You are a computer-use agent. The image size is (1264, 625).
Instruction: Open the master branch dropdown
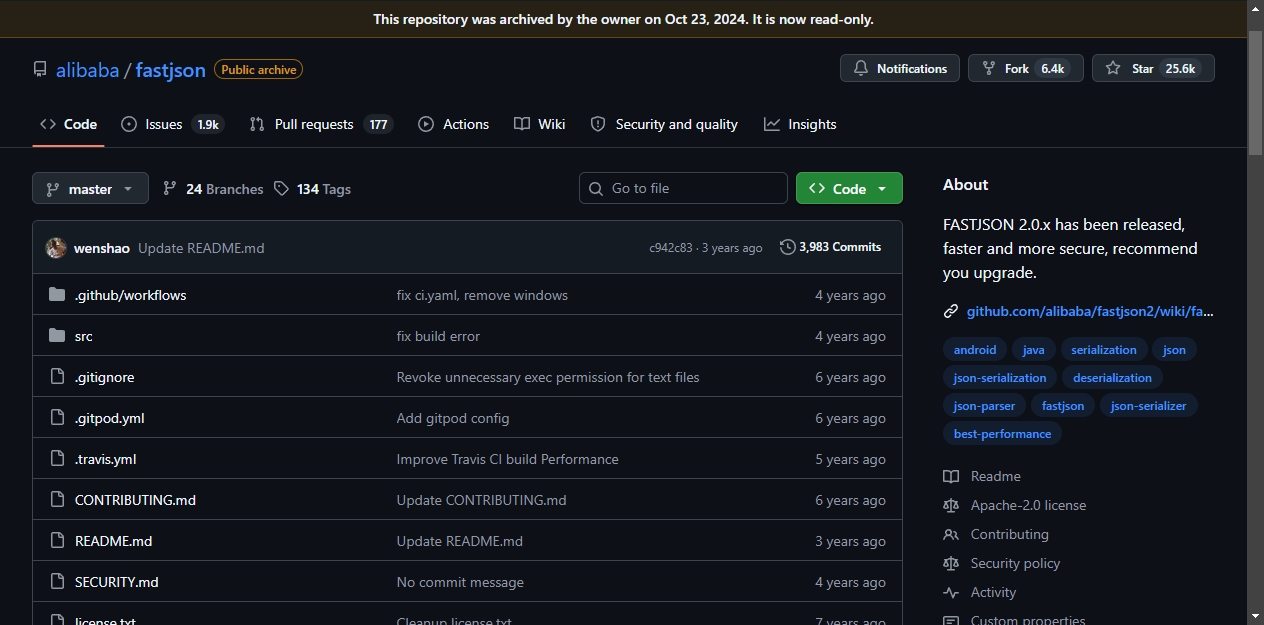tap(90, 188)
